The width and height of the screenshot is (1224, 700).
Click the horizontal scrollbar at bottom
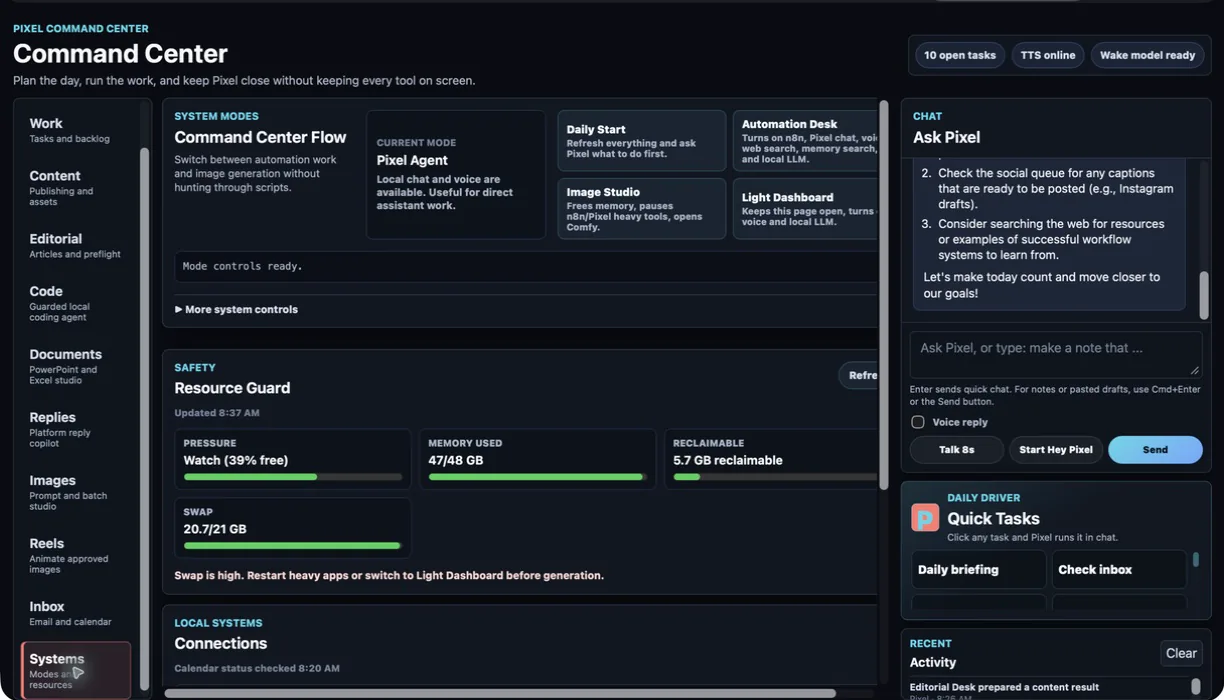[500, 693]
